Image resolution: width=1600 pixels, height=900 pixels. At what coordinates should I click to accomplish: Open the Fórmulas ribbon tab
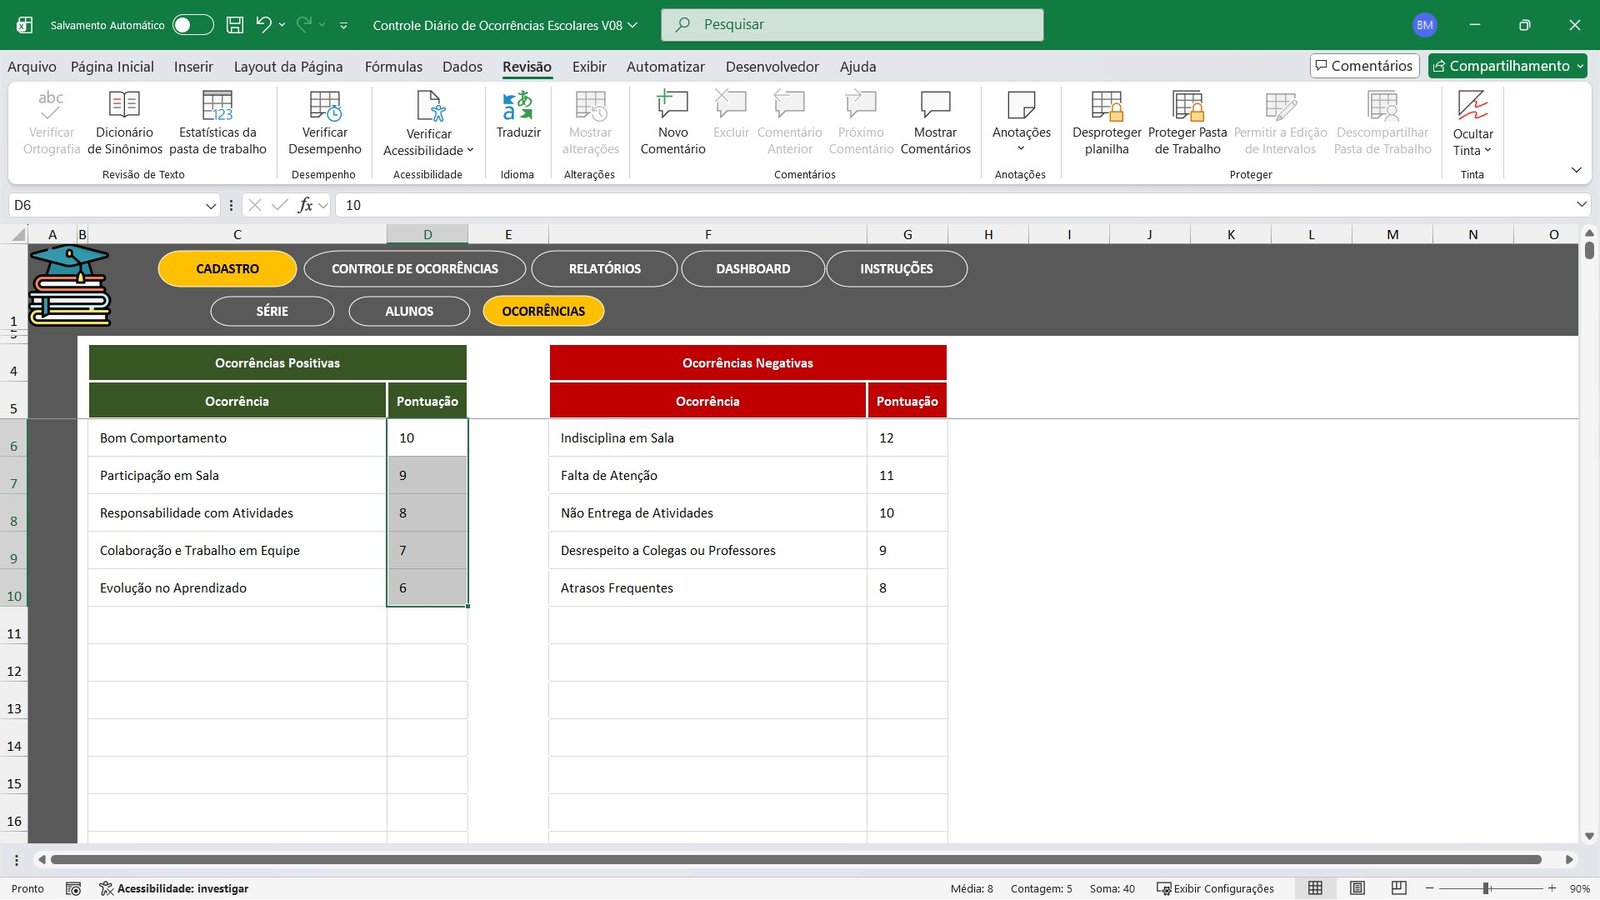coord(393,67)
